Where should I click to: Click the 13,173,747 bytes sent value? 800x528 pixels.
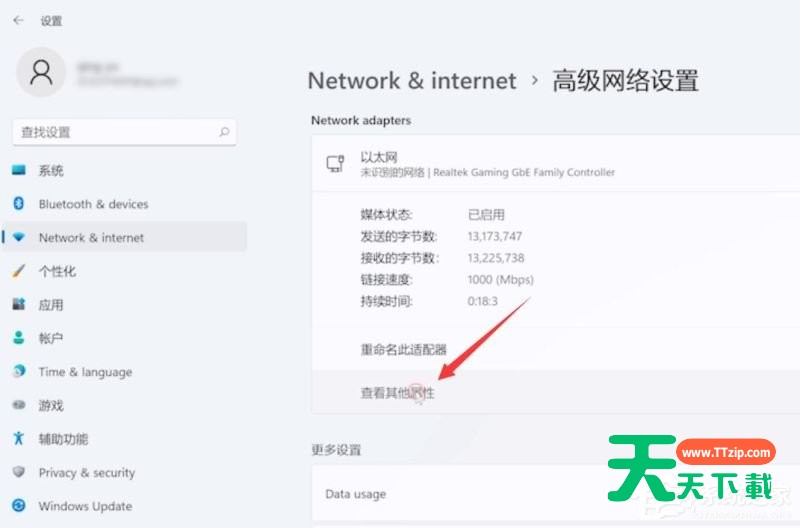[x=494, y=236]
